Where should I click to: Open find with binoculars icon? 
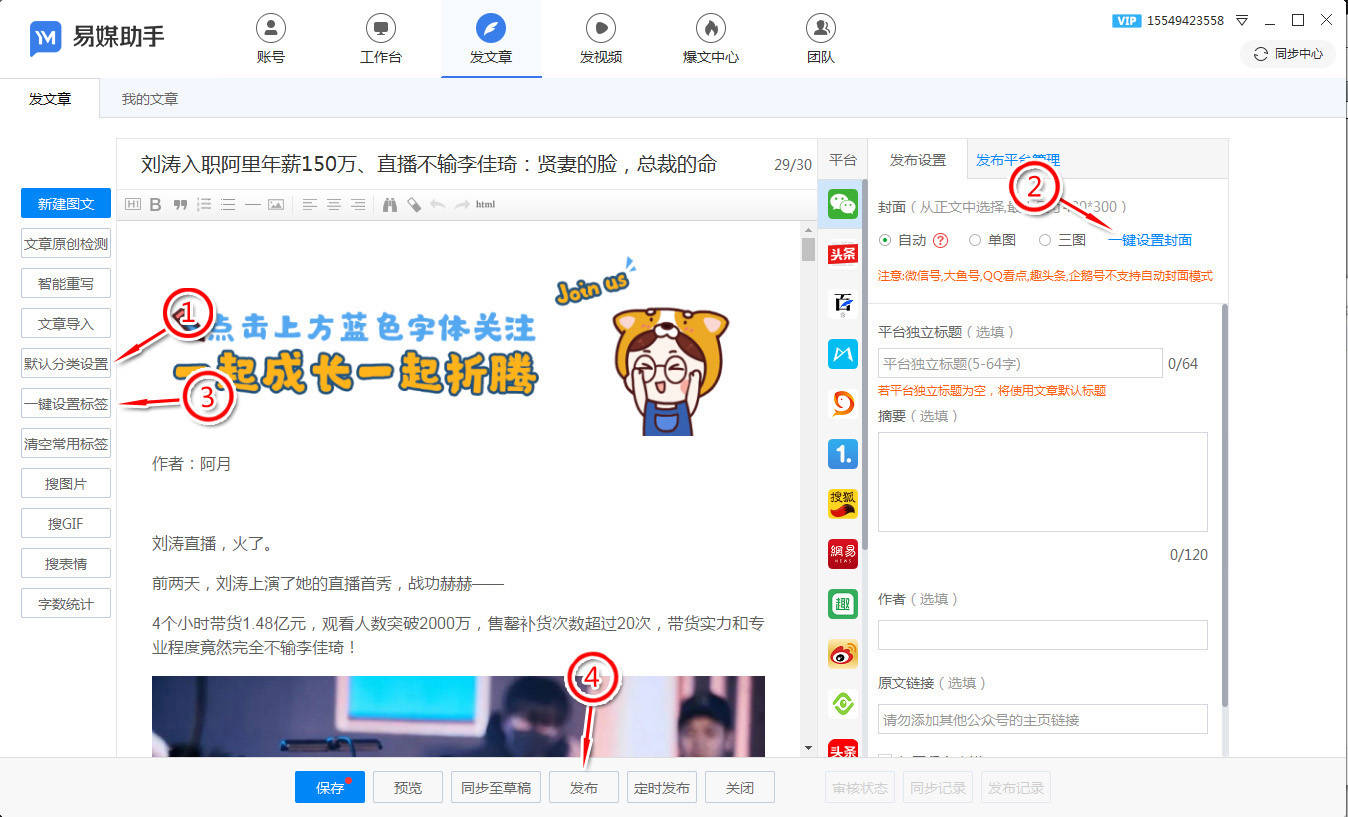click(390, 204)
